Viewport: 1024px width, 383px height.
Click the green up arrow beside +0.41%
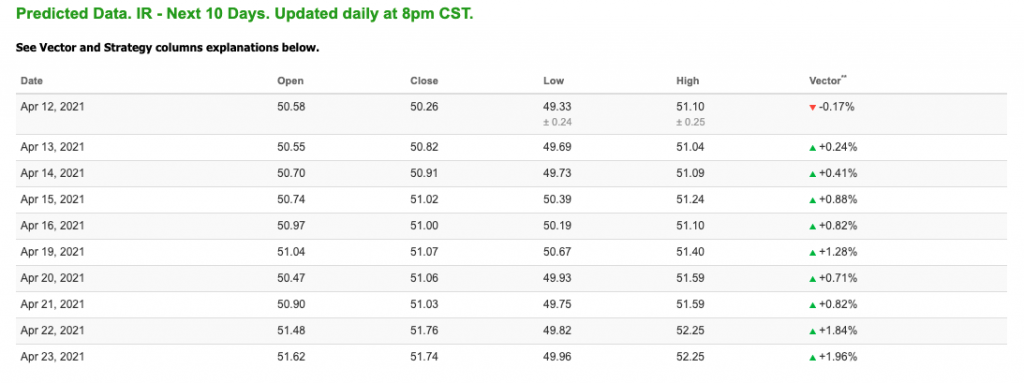pos(812,174)
